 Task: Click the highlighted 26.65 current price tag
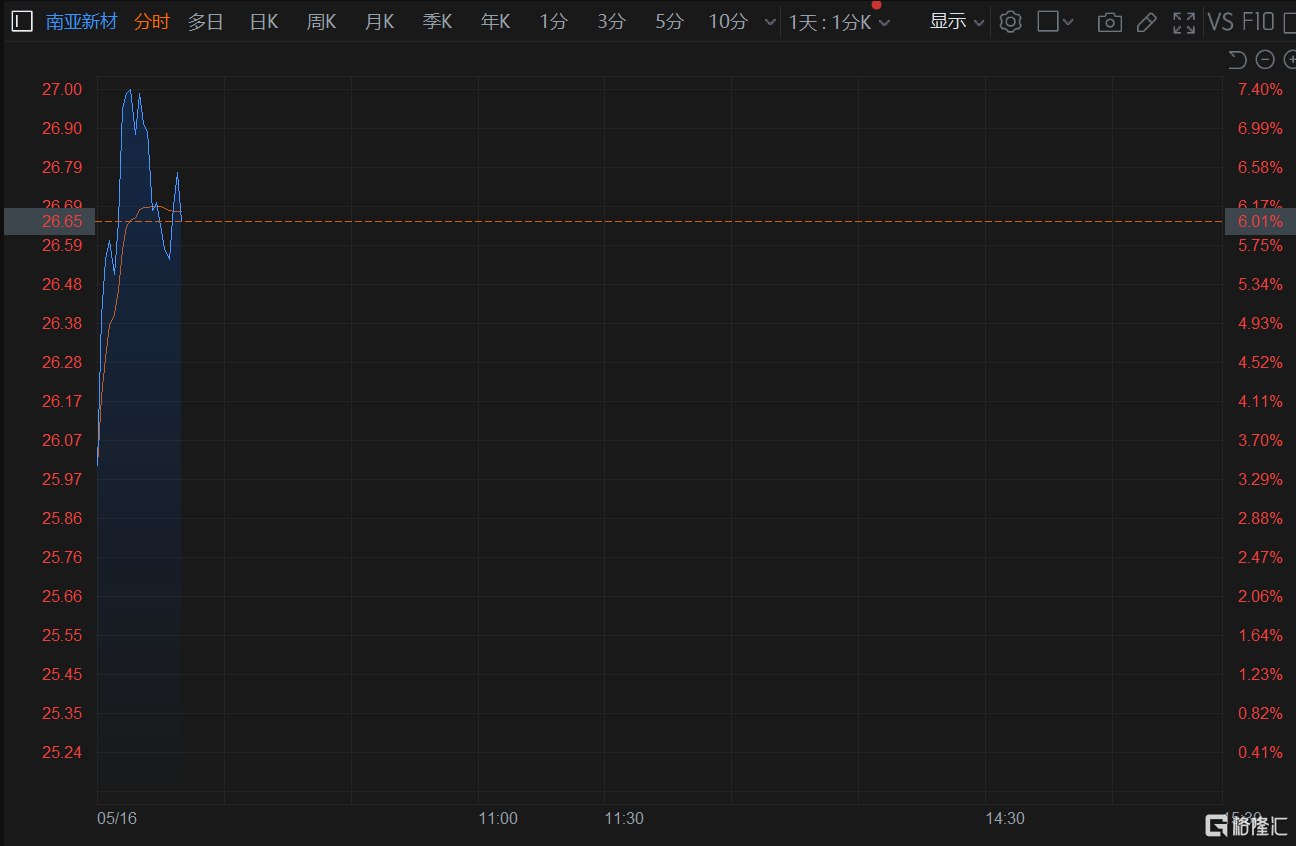tap(50, 221)
